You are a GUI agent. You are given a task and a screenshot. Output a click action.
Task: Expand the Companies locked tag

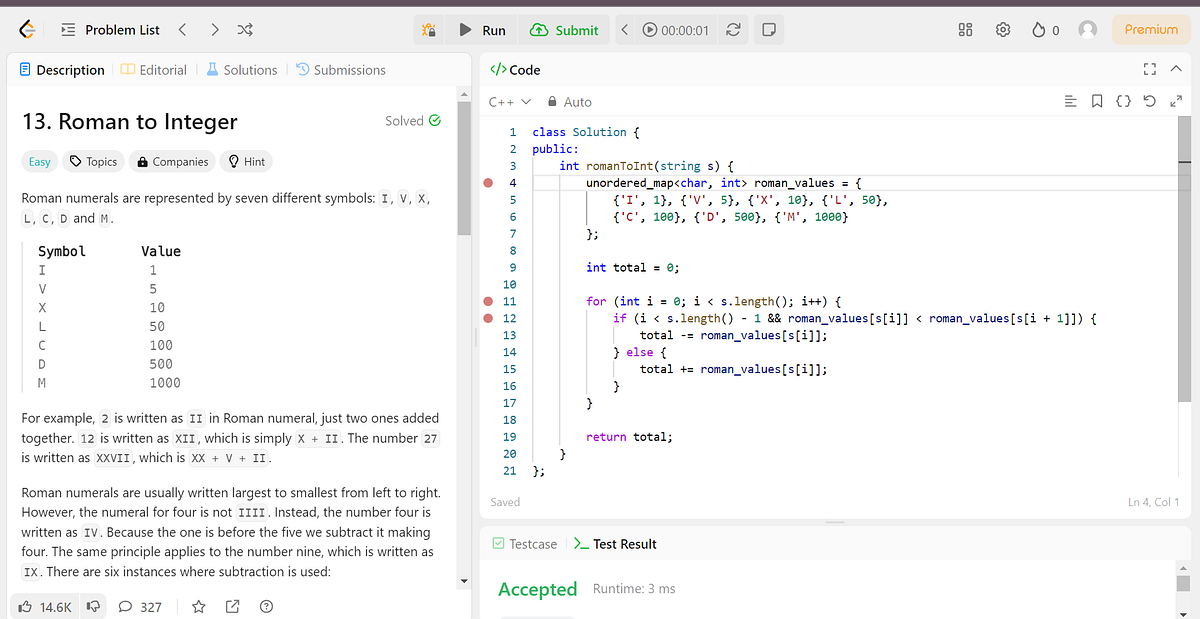[x=173, y=161]
